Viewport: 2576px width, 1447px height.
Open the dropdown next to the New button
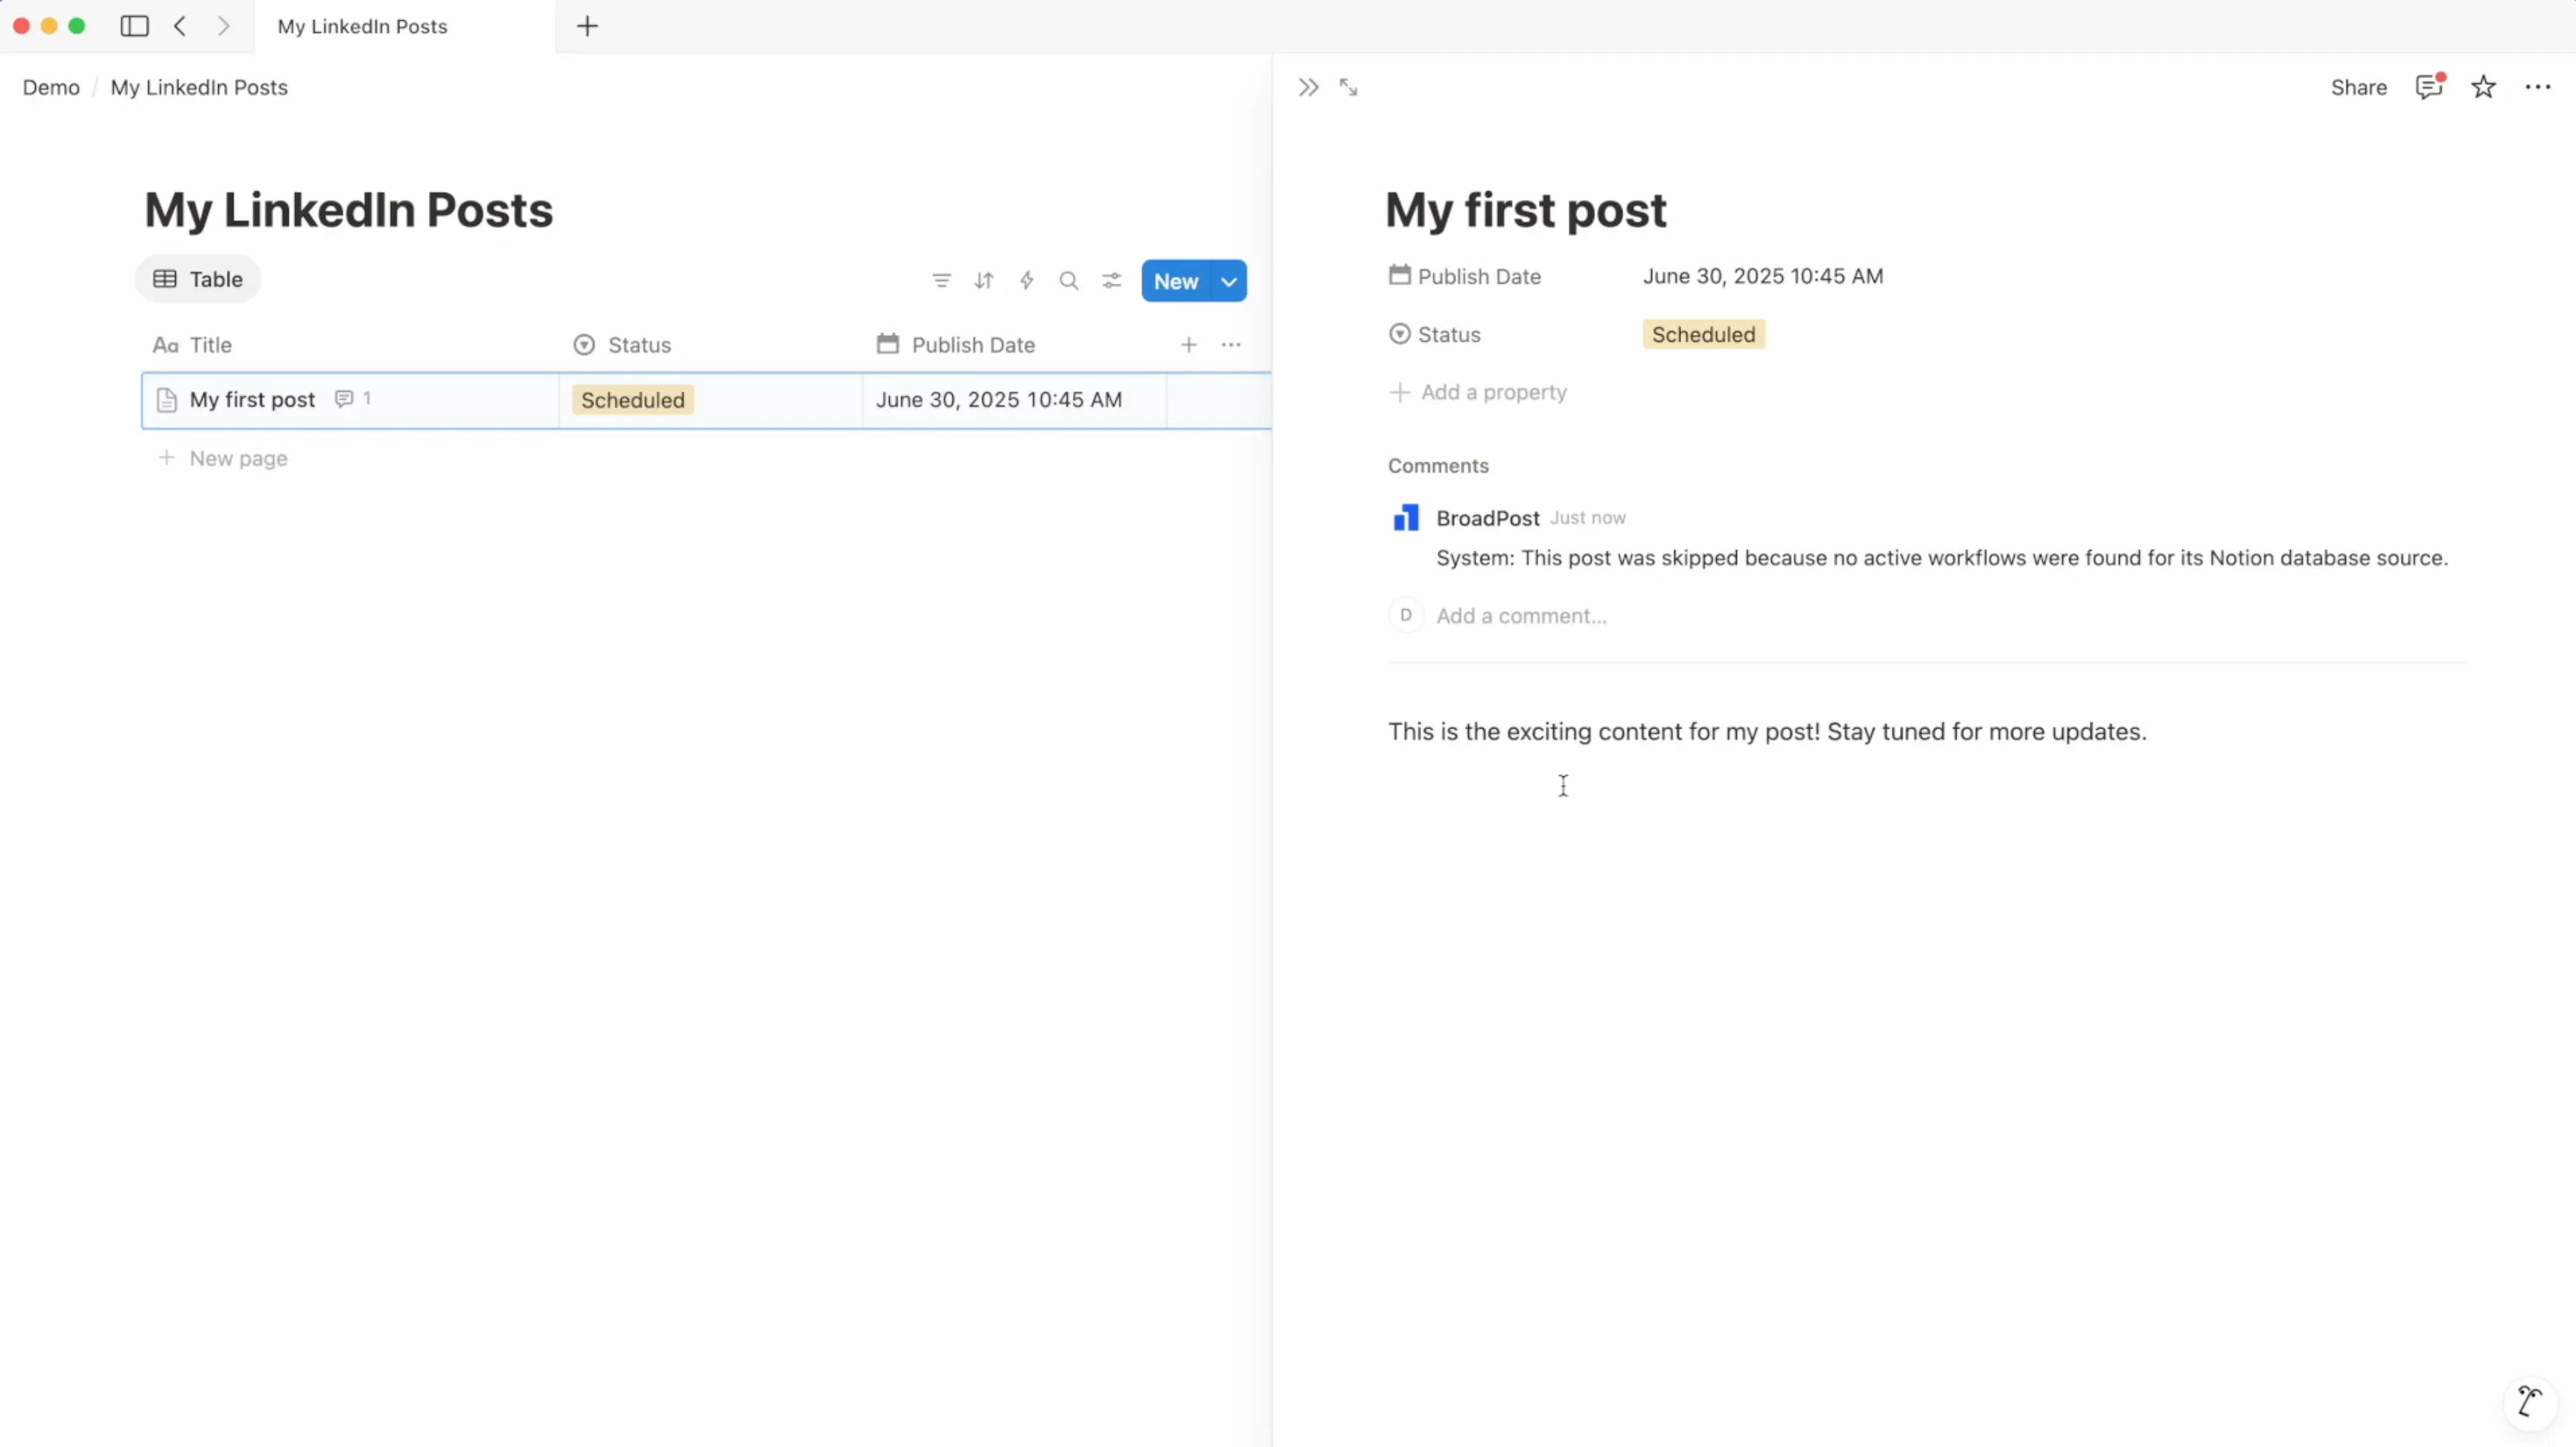pyautogui.click(x=1228, y=281)
